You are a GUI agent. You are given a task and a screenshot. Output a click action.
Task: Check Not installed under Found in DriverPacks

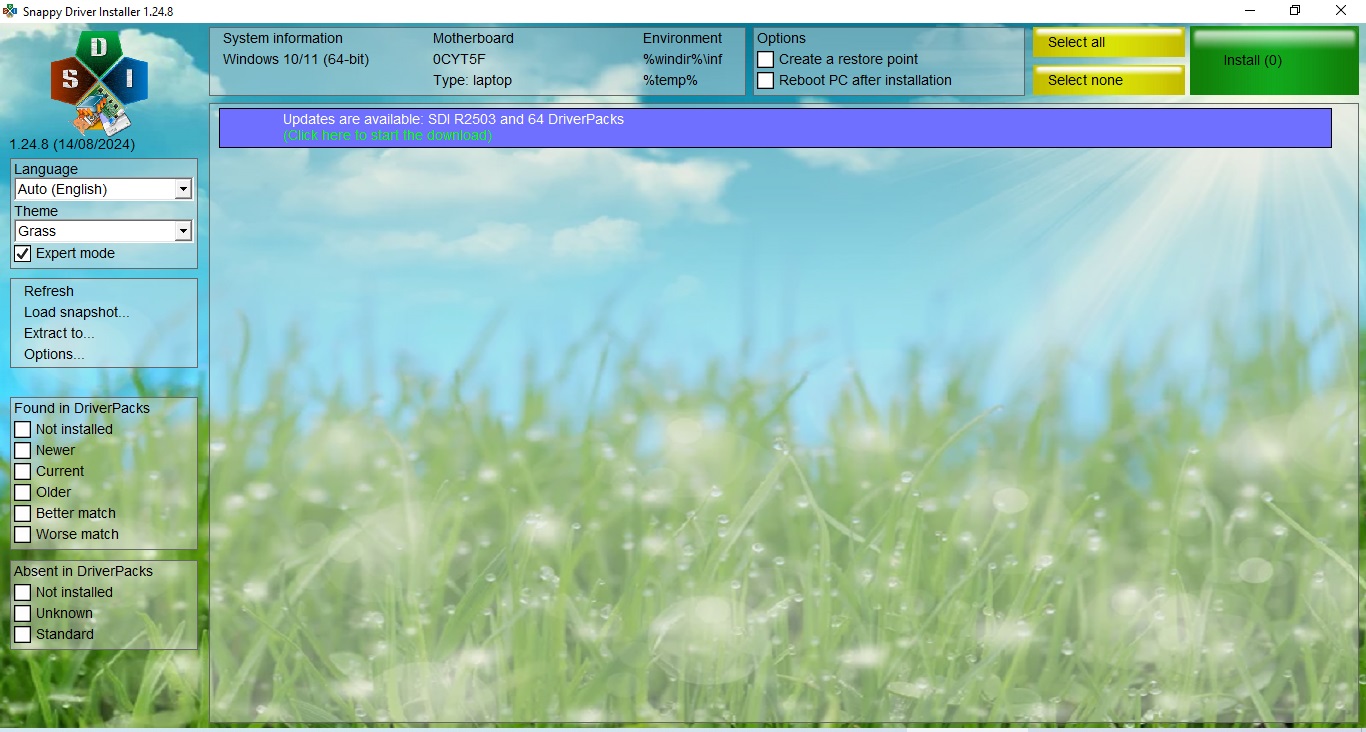(x=22, y=429)
